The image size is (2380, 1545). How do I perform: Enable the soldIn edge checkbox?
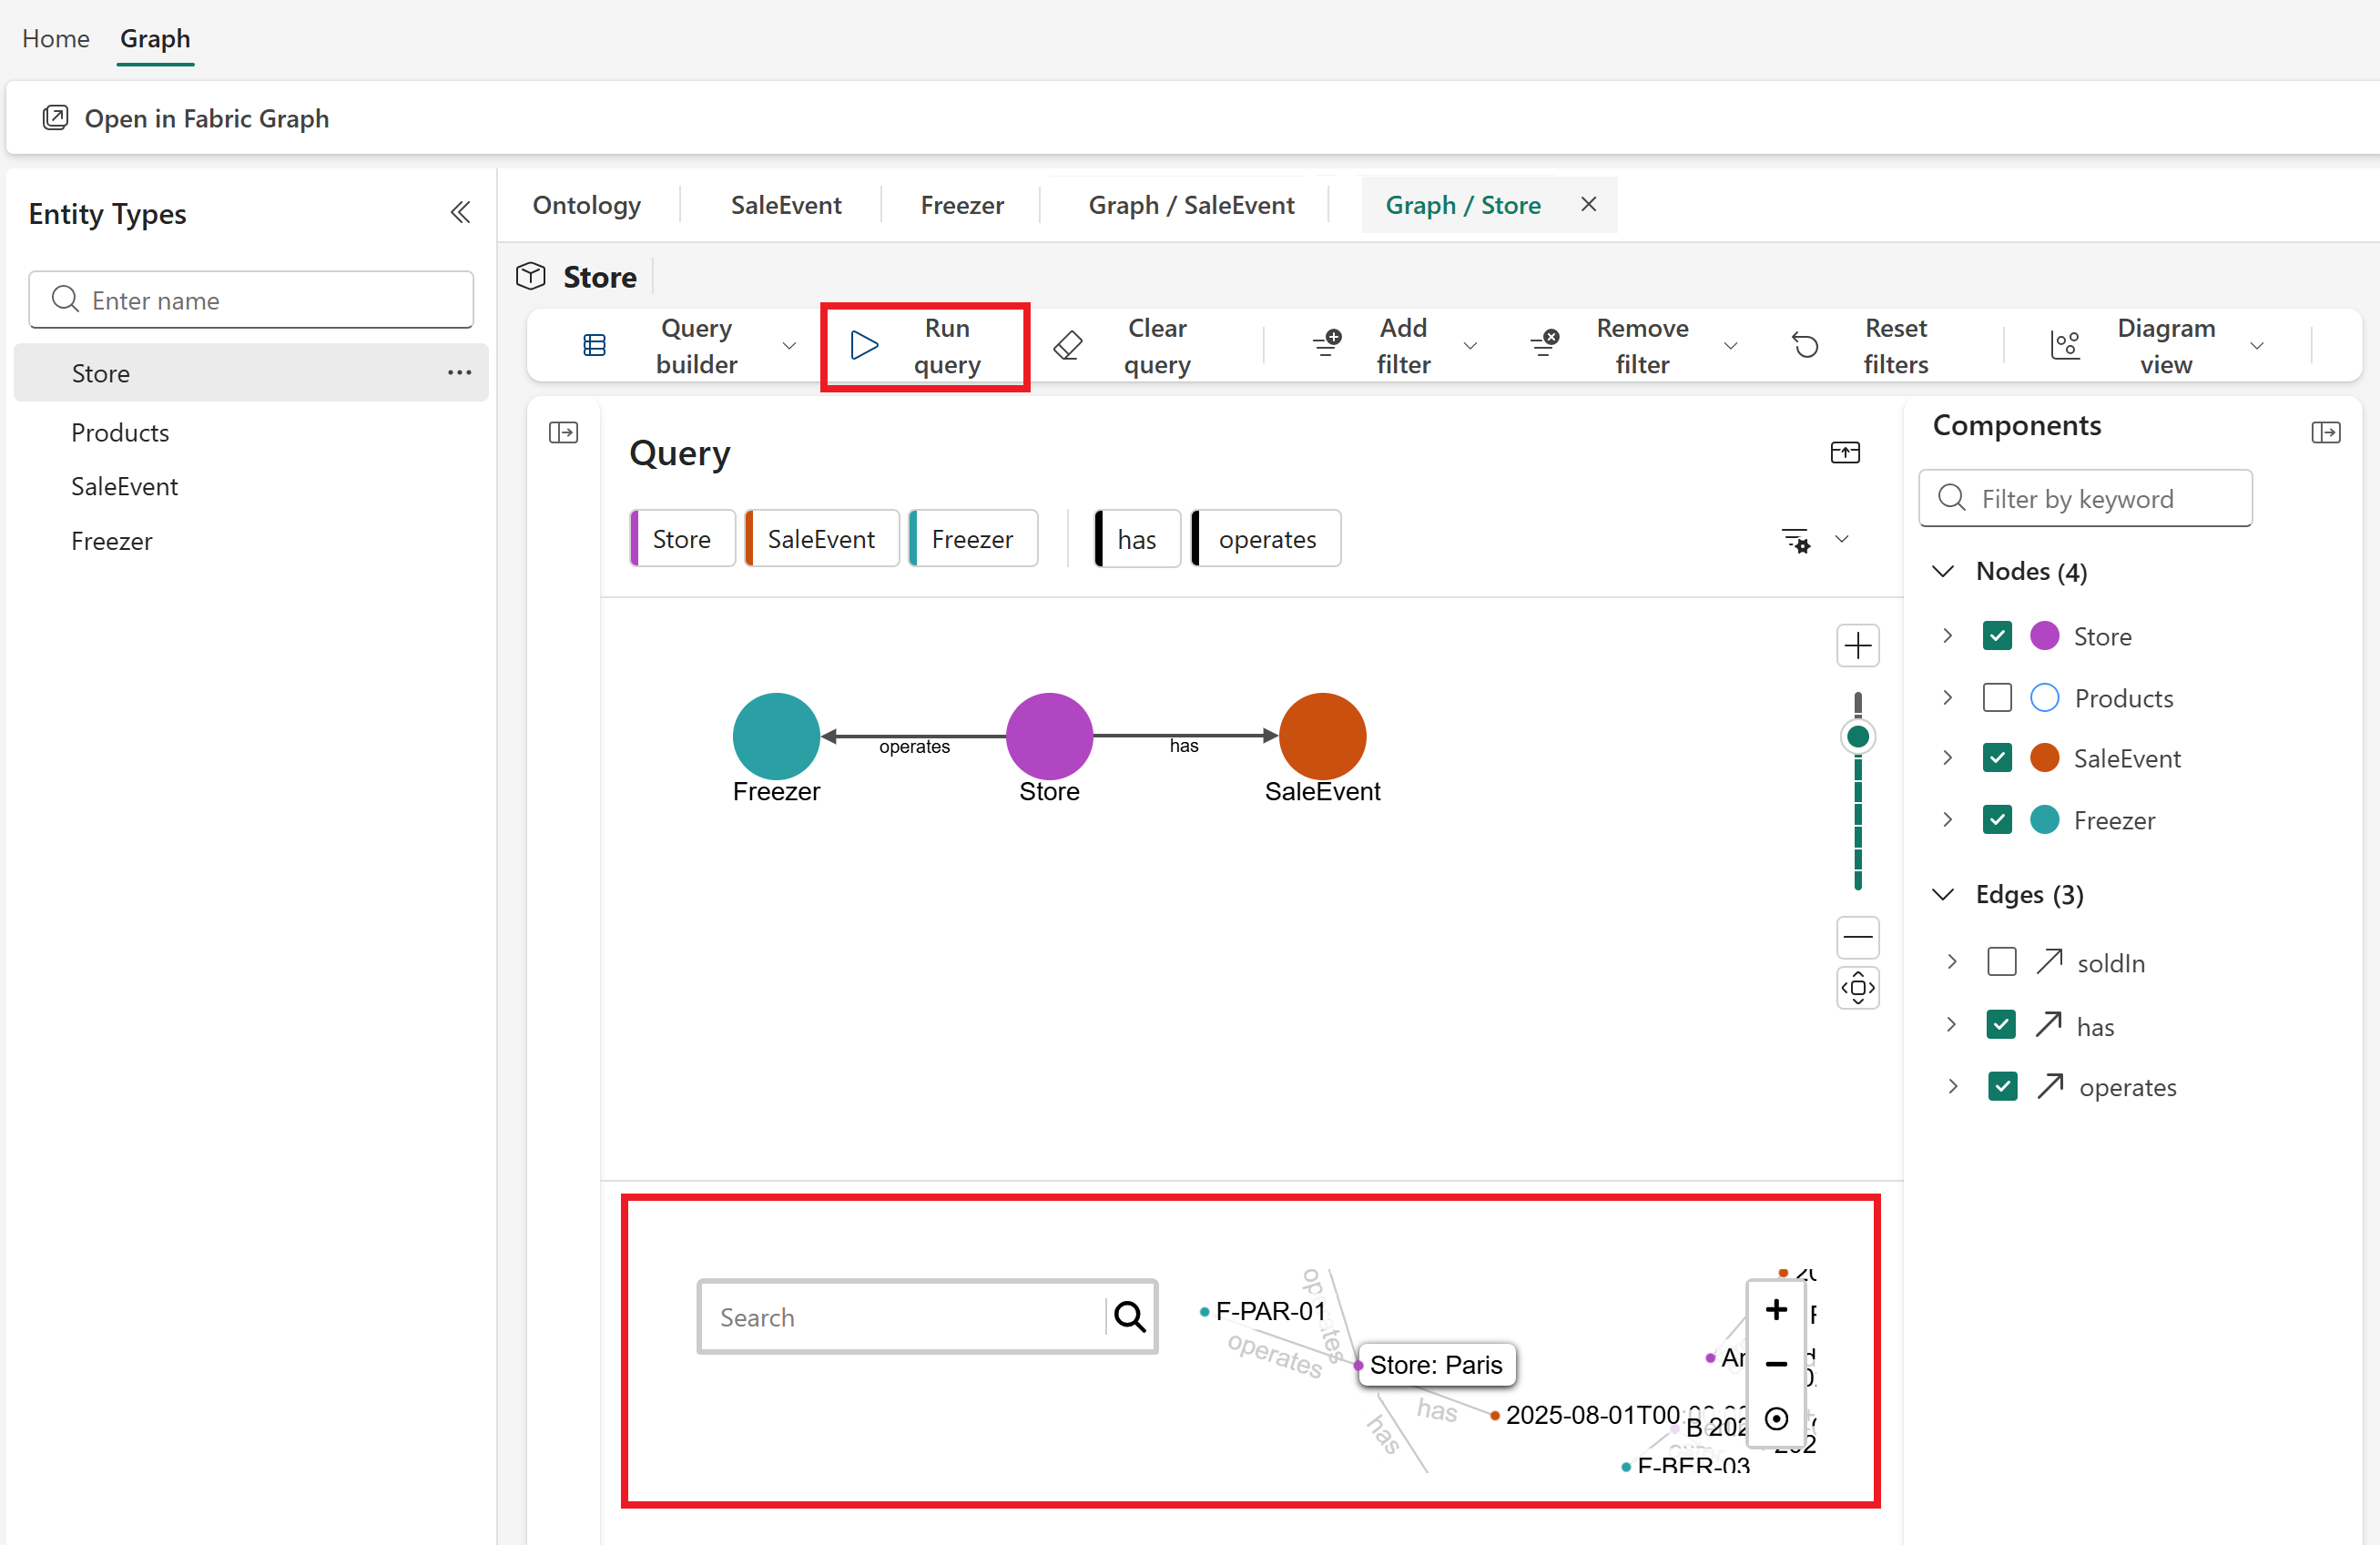pyautogui.click(x=2001, y=962)
